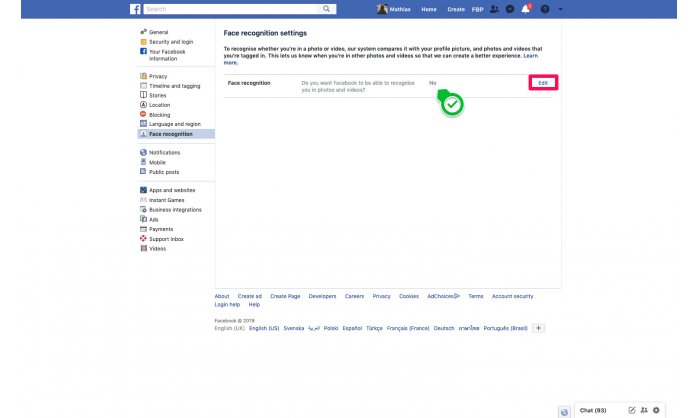
Task: Click the plus button for more languages
Action: pyautogui.click(x=538, y=328)
